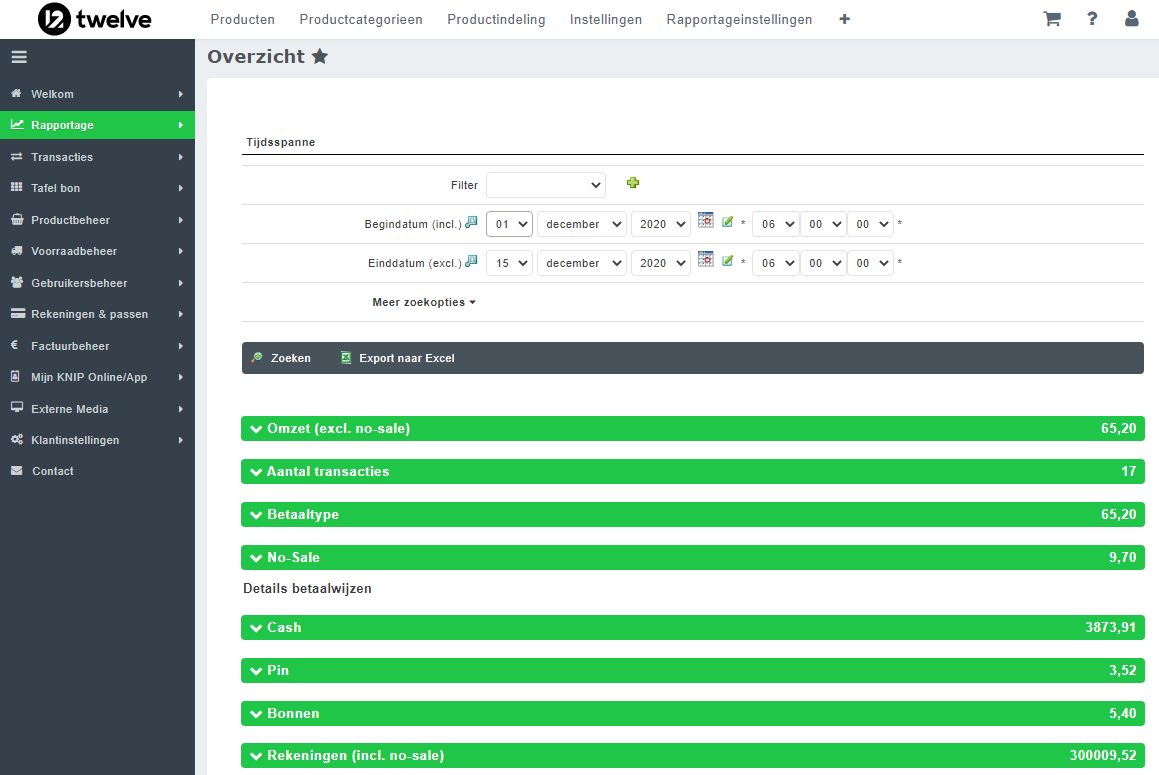Add a filter with green plus
Viewport: 1159px width, 775px height.
coord(632,183)
